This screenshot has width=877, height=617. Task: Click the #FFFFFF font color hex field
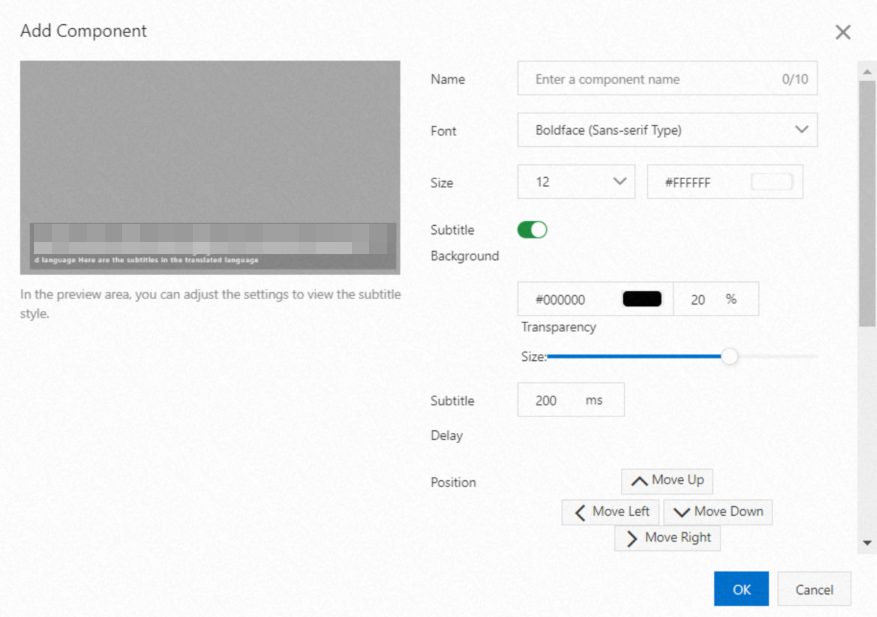tap(700, 182)
